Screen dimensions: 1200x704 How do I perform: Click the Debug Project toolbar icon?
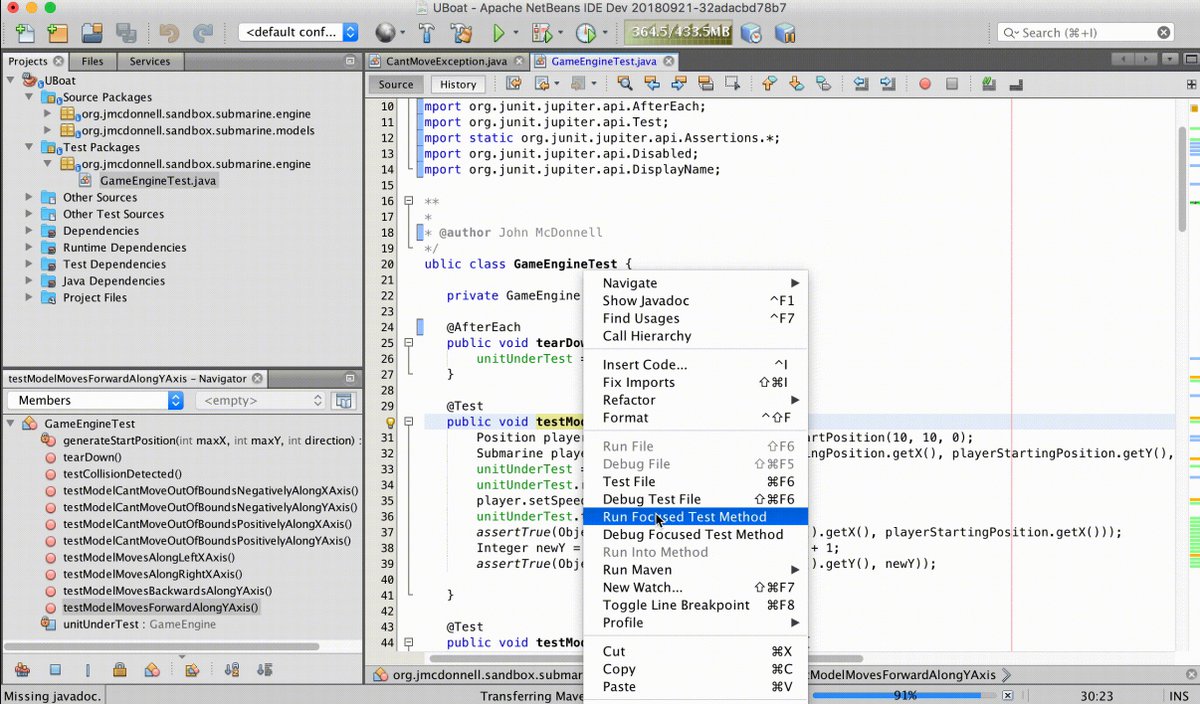pos(541,32)
